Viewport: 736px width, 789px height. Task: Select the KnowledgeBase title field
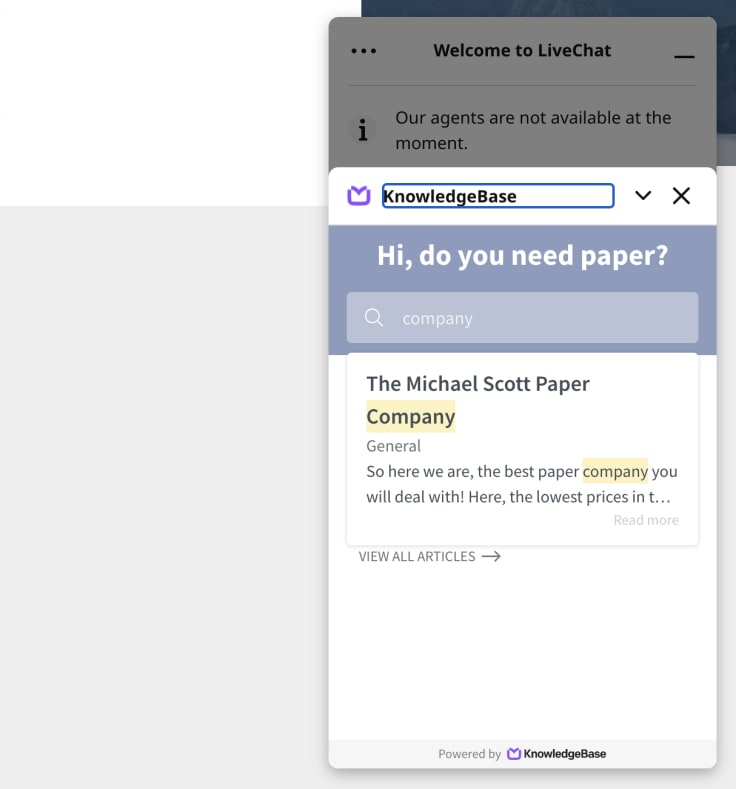tap(498, 196)
